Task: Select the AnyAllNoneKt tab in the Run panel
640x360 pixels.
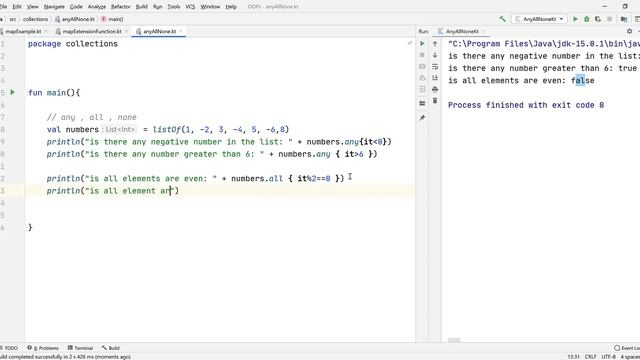Action: (462, 31)
